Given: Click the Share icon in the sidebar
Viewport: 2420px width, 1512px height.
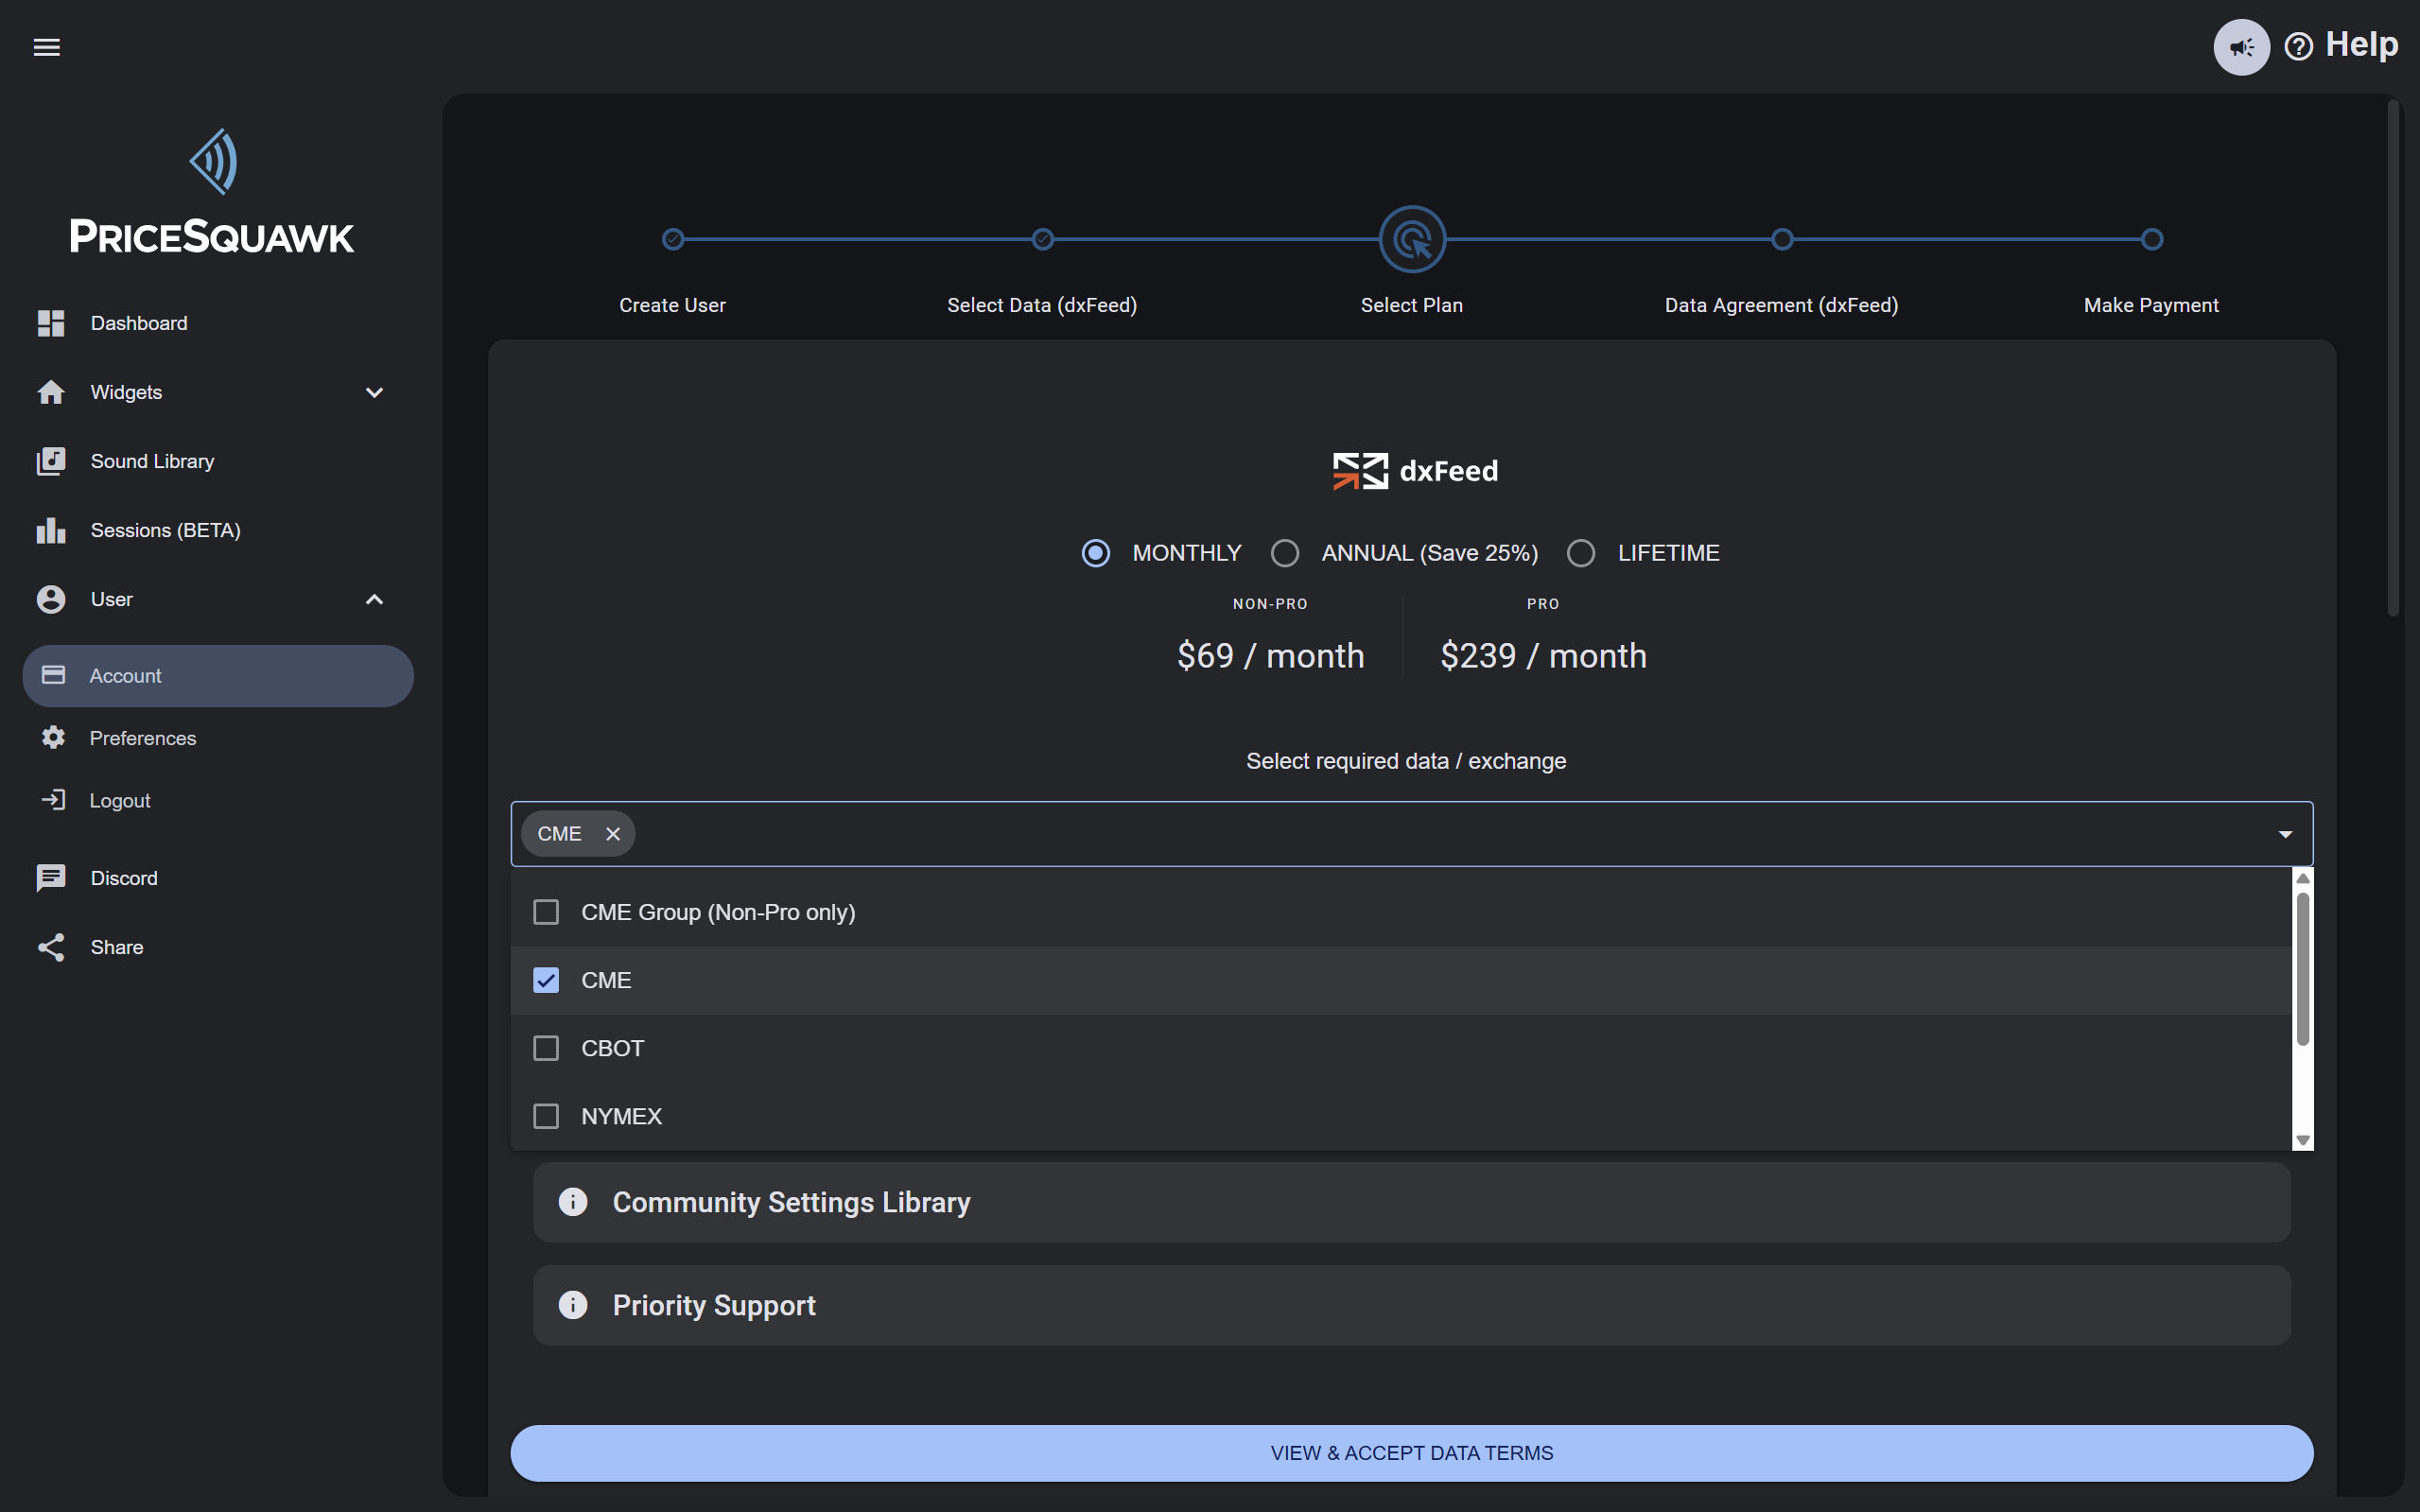Looking at the screenshot, I should click(51, 946).
